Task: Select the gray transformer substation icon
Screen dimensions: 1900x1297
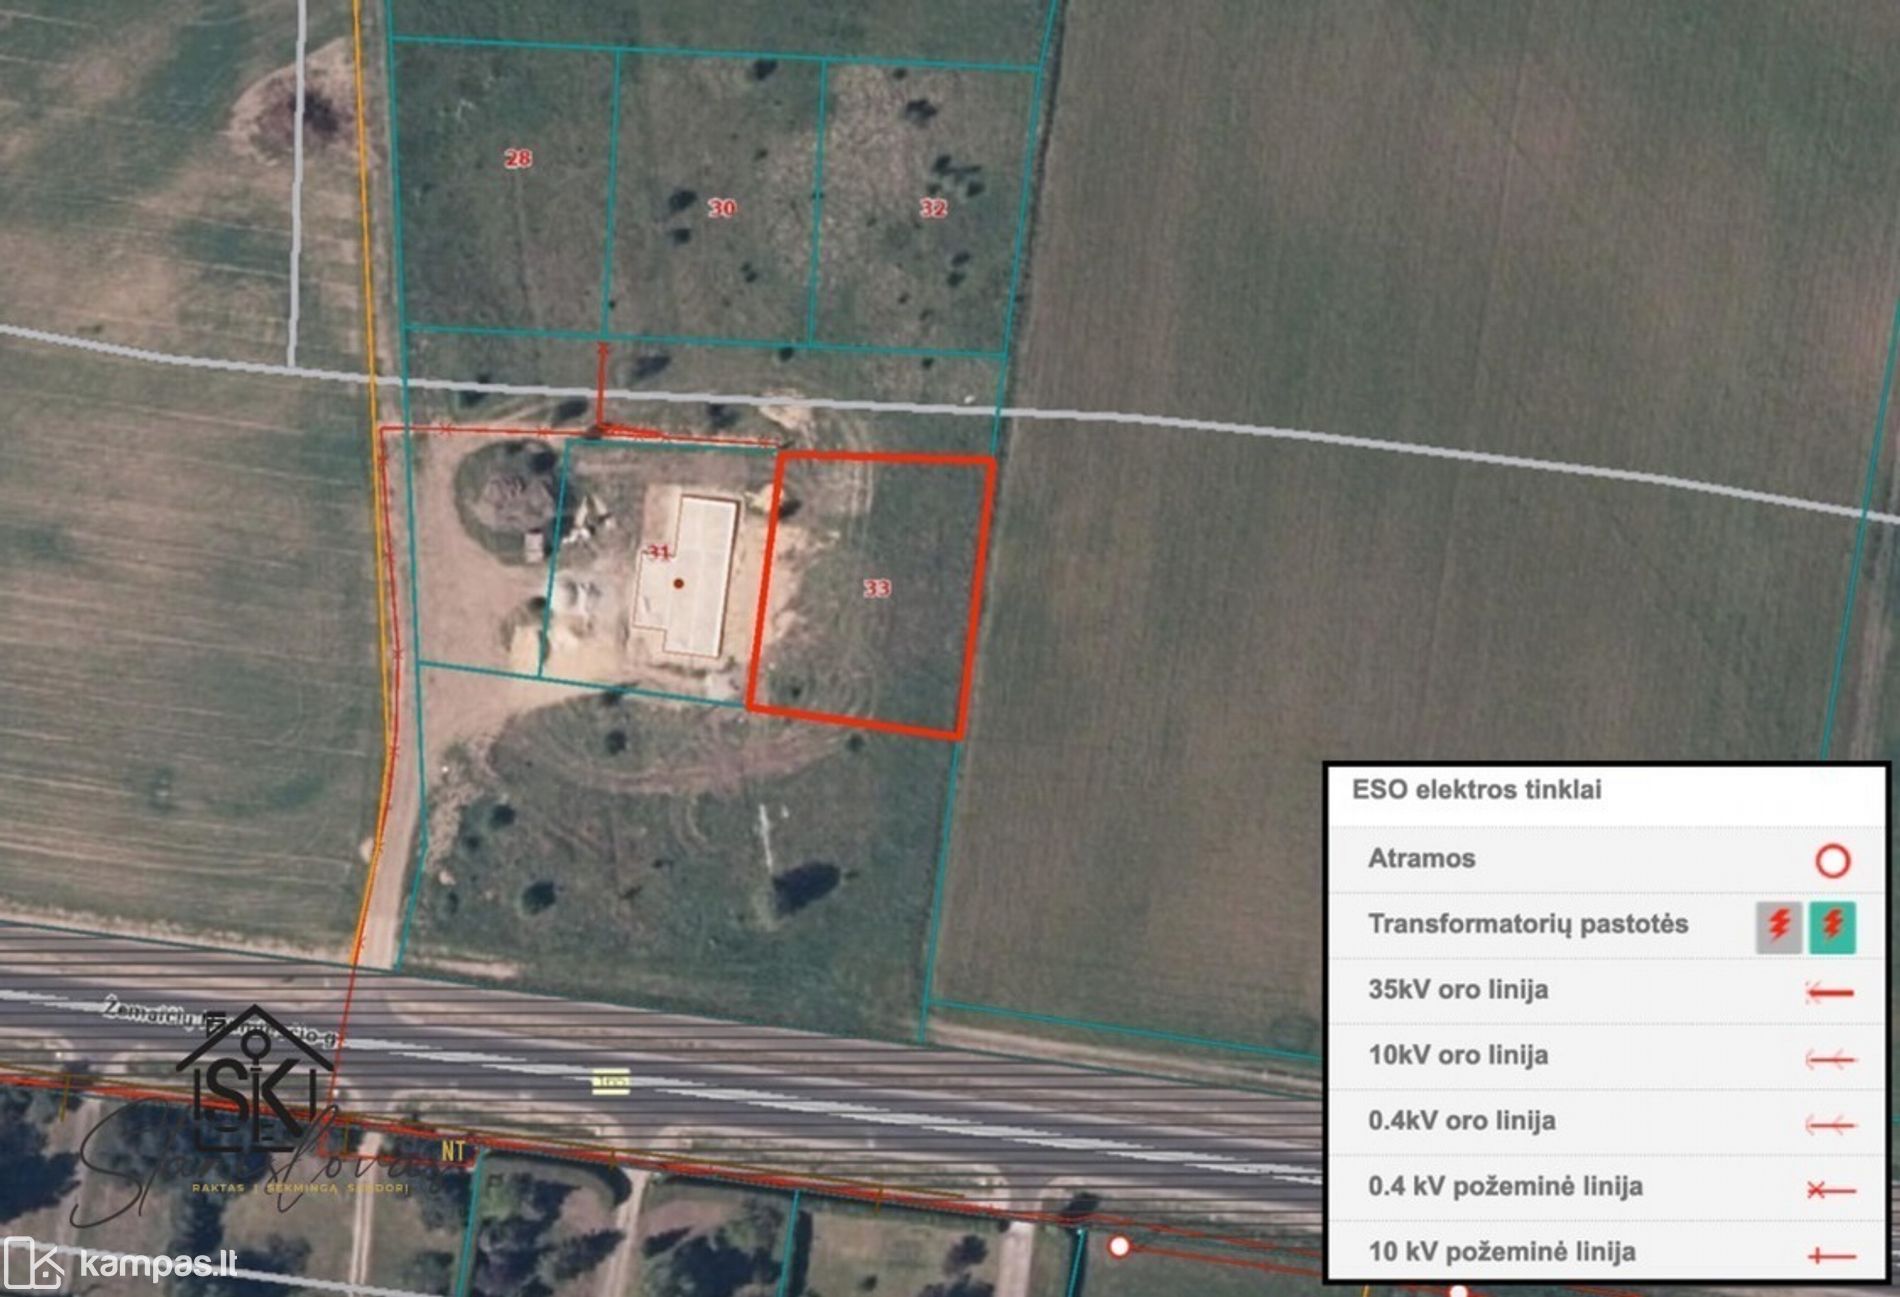Action: (x=1778, y=927)
